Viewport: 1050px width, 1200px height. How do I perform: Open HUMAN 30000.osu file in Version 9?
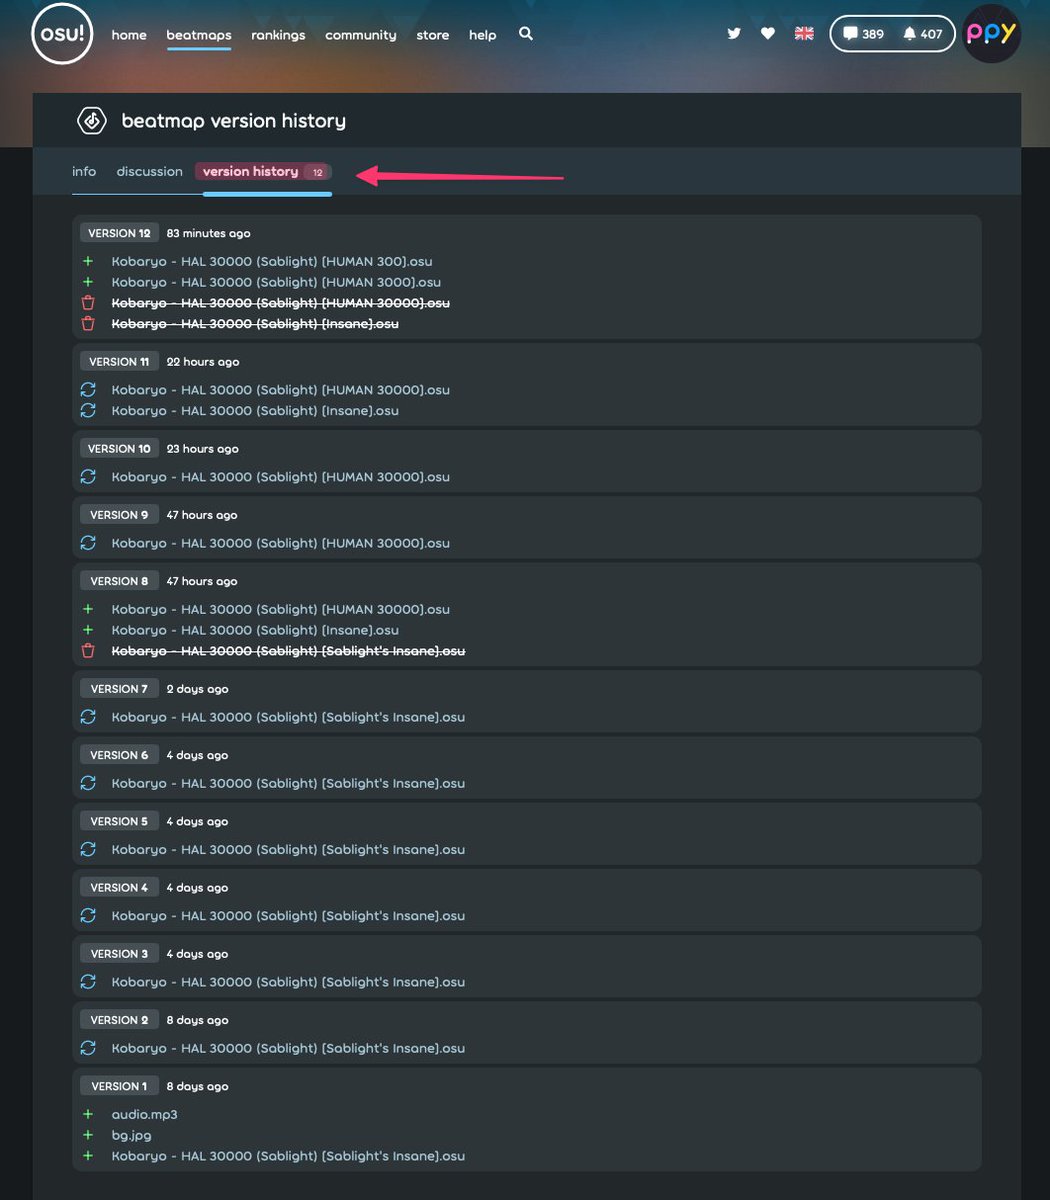pyautogui.click(x=281, y=543)
